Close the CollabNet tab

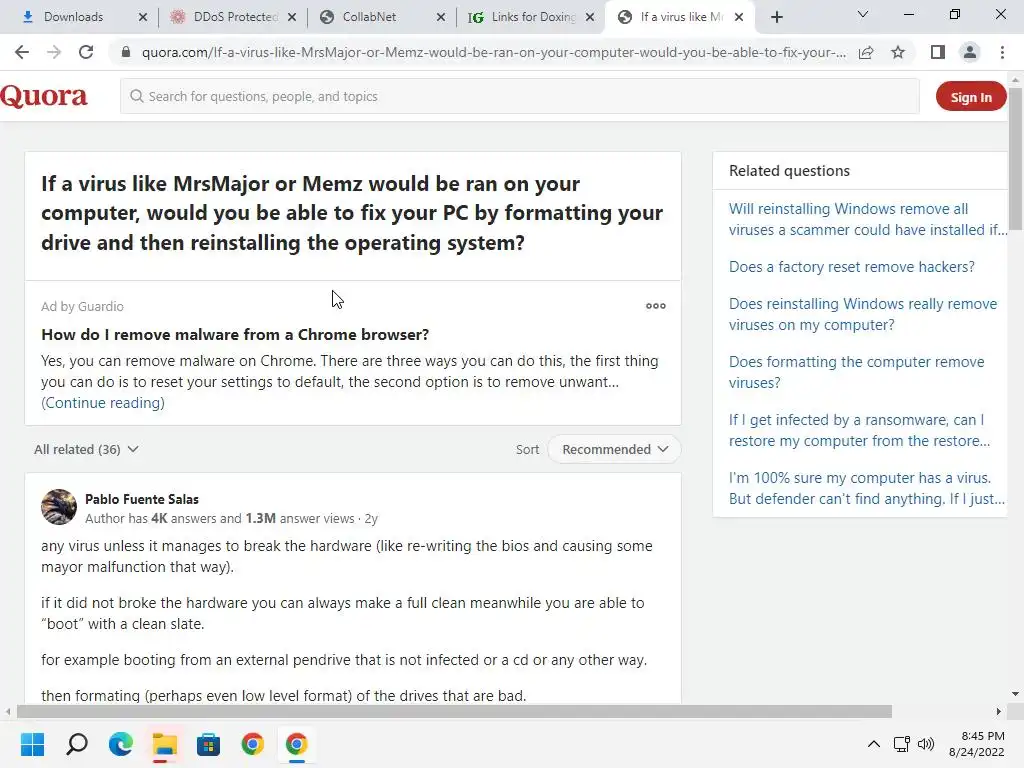coord(441,17)
